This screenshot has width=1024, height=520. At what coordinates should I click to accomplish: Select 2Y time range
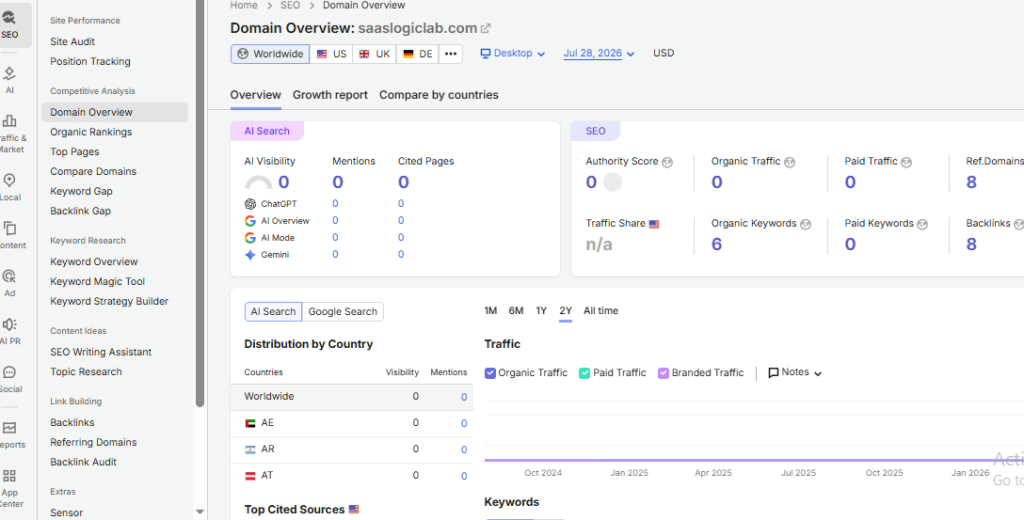(x=566, y=311)
